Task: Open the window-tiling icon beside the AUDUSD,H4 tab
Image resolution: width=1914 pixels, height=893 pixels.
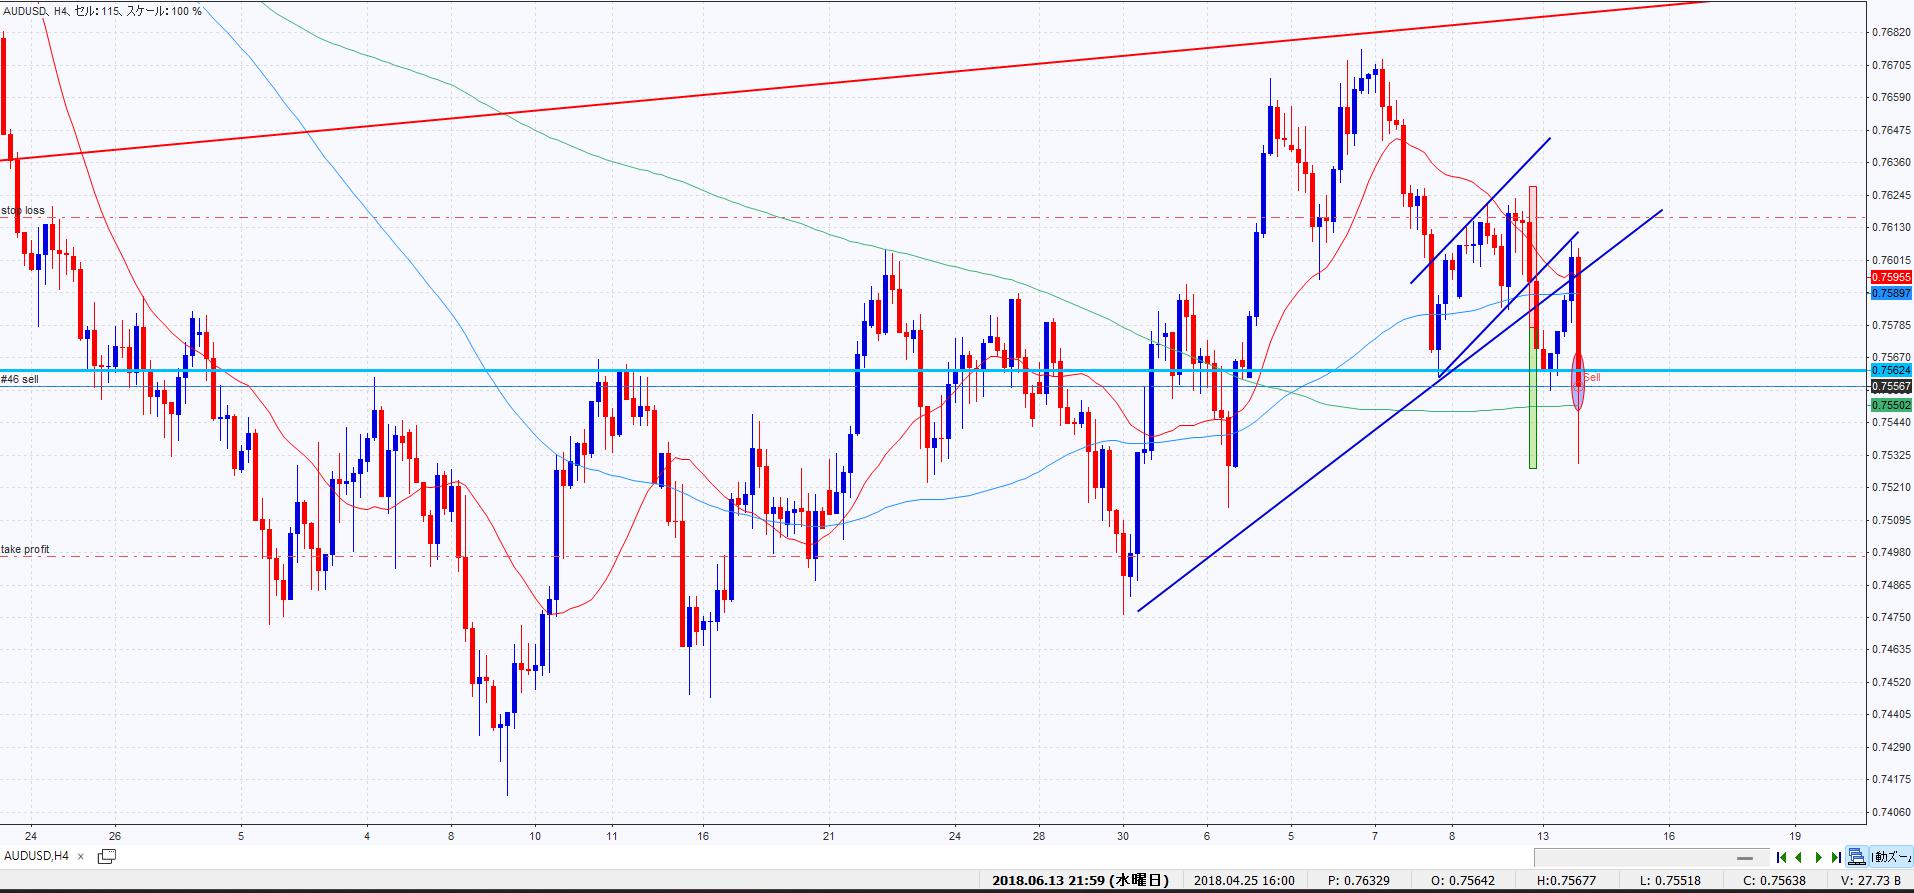Action: 106,856
